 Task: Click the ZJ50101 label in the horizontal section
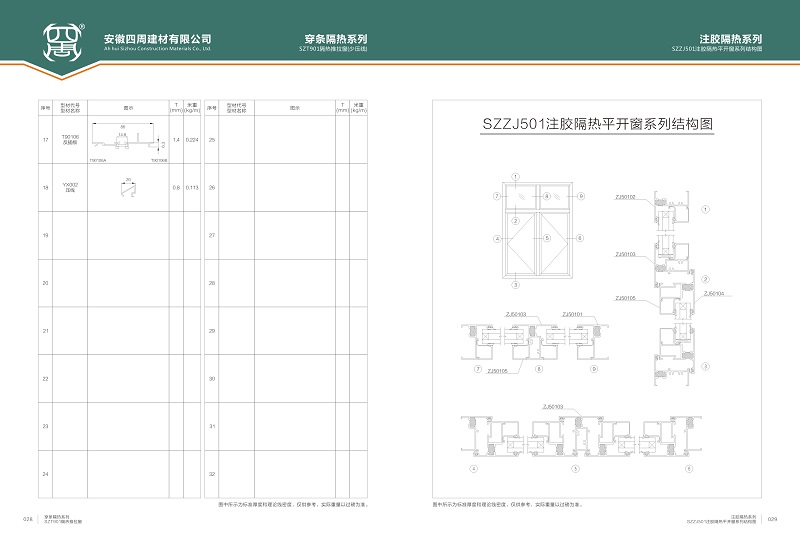pos(572,315)
